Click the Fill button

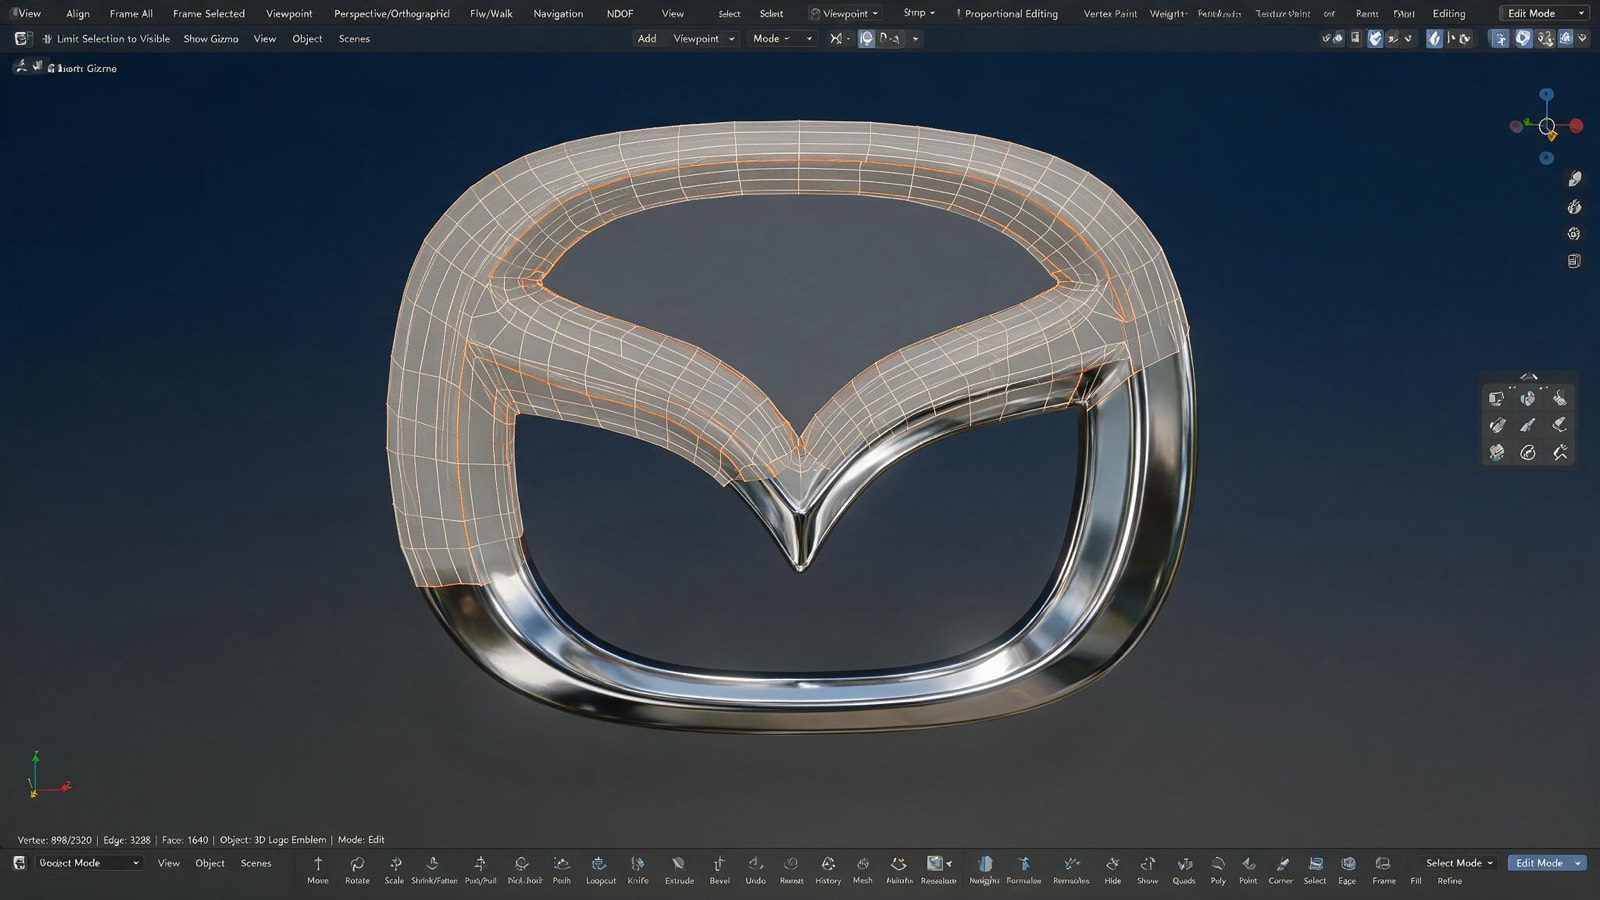[x=1416, y=881]
